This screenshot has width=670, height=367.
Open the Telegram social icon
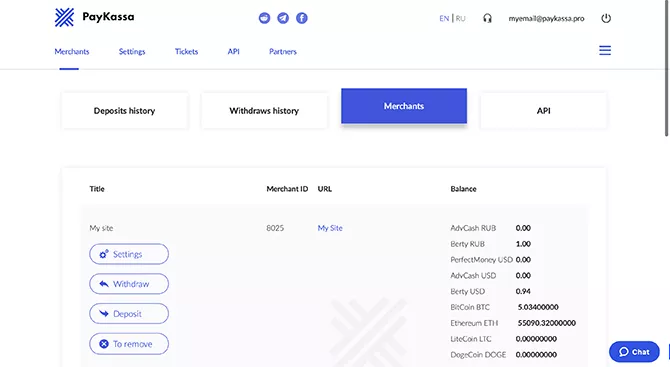pos(283,18)
